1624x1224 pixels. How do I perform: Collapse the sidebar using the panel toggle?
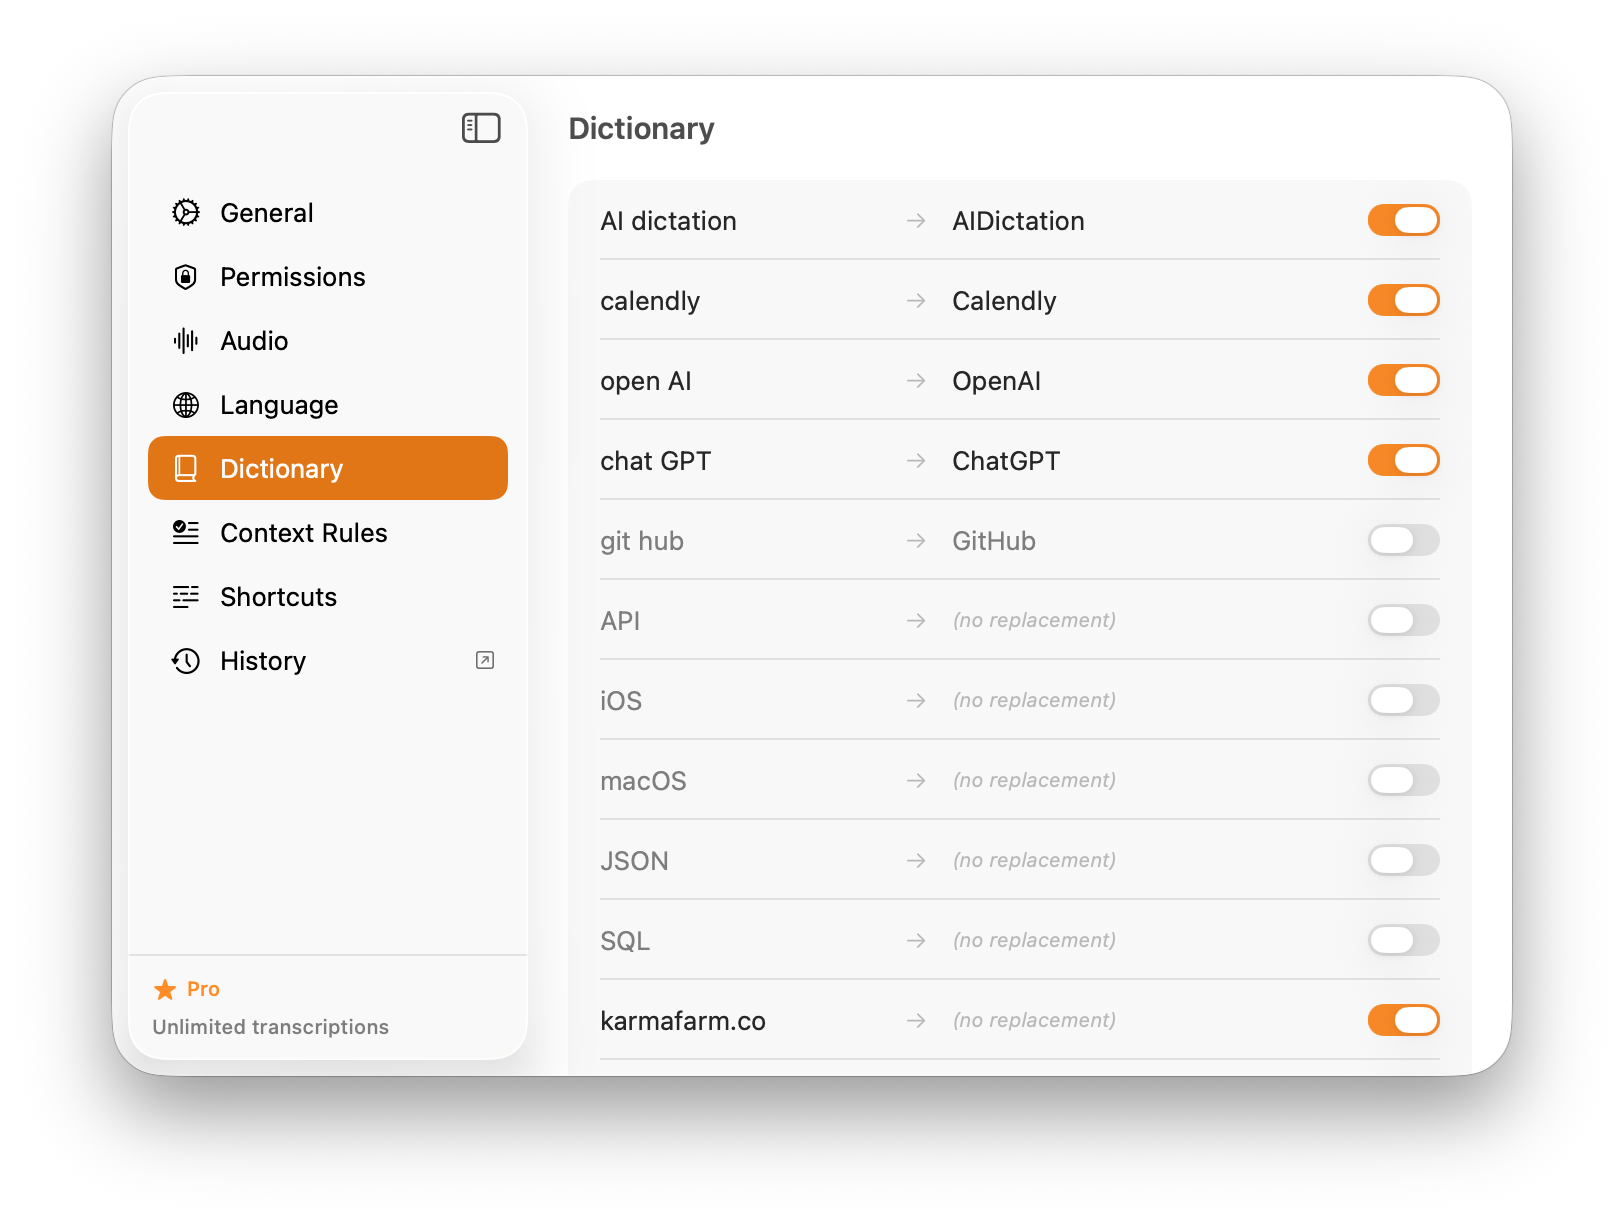coord(481,128)
